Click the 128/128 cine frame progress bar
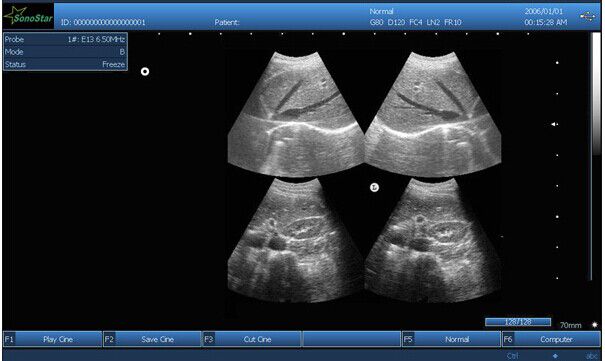Screen dimensions: 605x361 pos(518,322)
